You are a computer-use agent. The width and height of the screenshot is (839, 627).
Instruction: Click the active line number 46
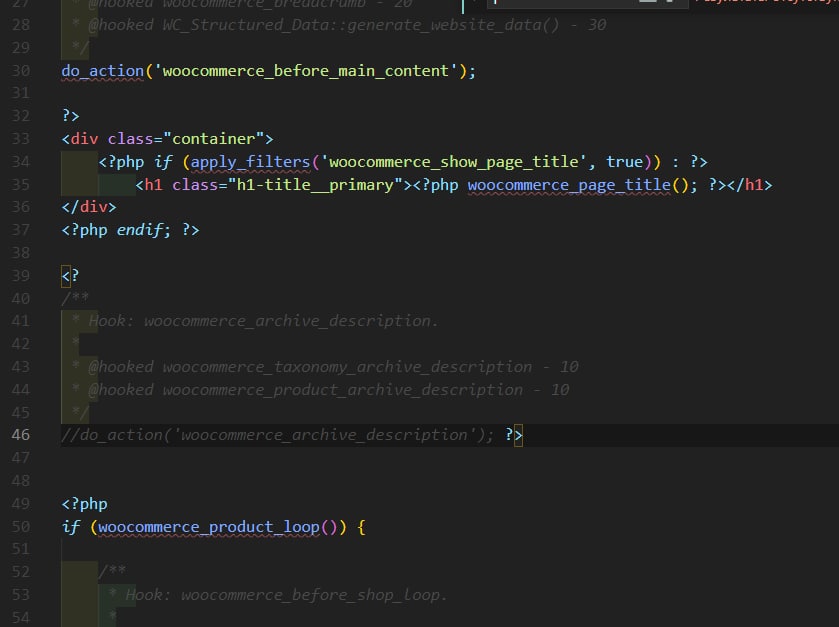pos(21,435)
